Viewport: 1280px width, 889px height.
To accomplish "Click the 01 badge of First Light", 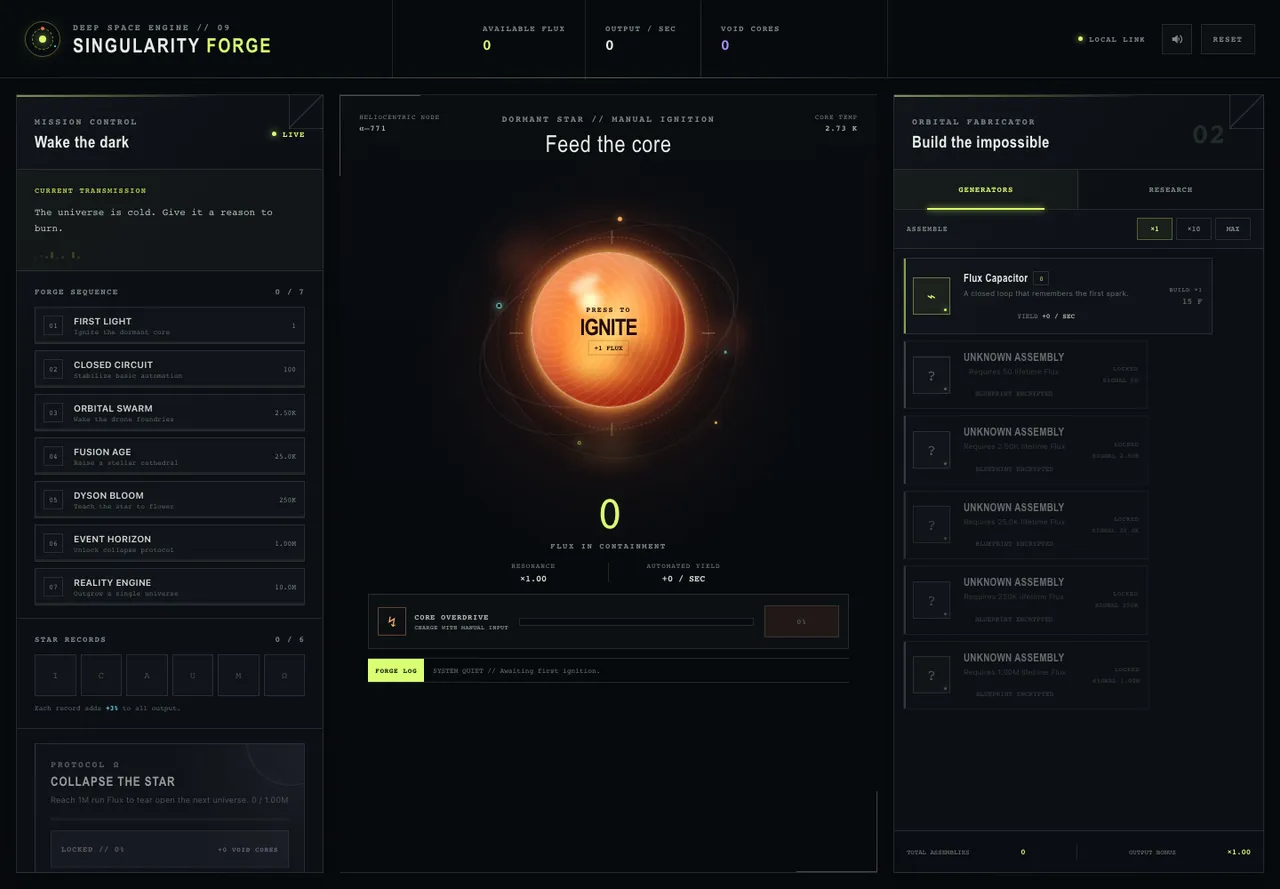I will tap(53, 326).
